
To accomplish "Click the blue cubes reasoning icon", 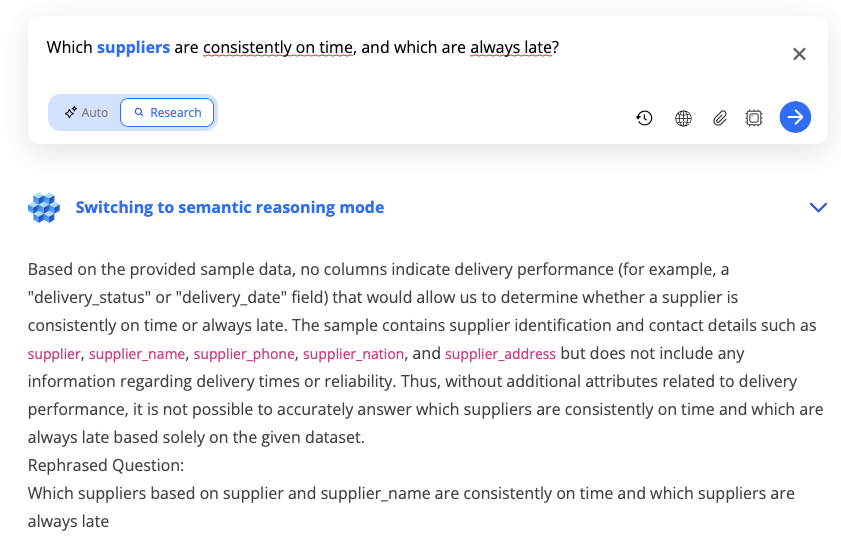I will (44, 208).
